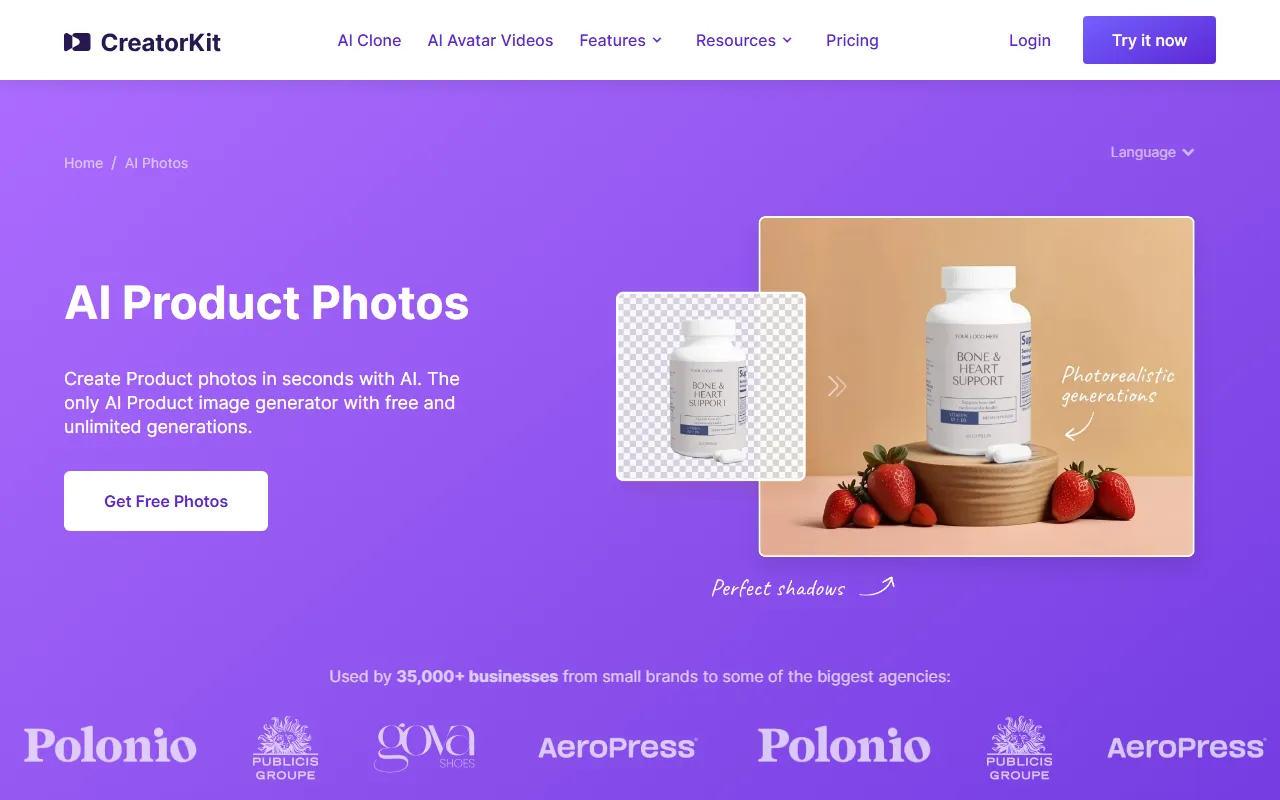
Task: Go to AI Avatar Videos page
Action: click(x=490, y=40)
